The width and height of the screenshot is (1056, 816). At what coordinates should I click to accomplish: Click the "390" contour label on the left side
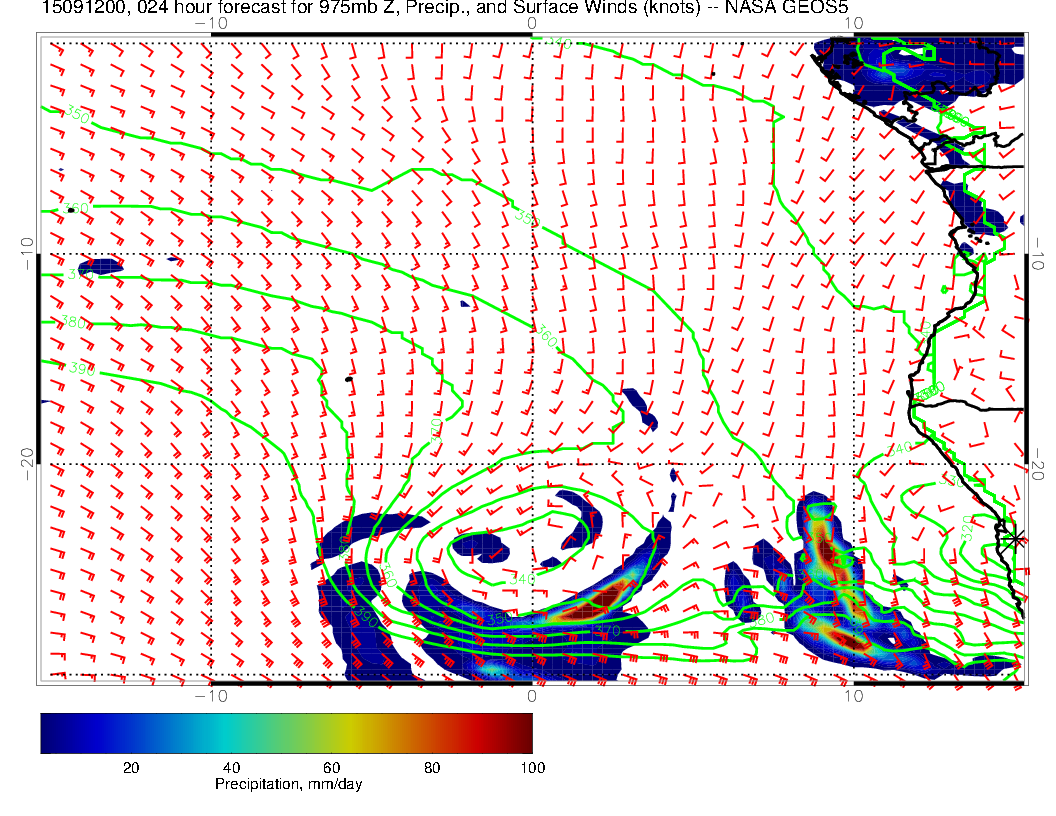point(80,369)
